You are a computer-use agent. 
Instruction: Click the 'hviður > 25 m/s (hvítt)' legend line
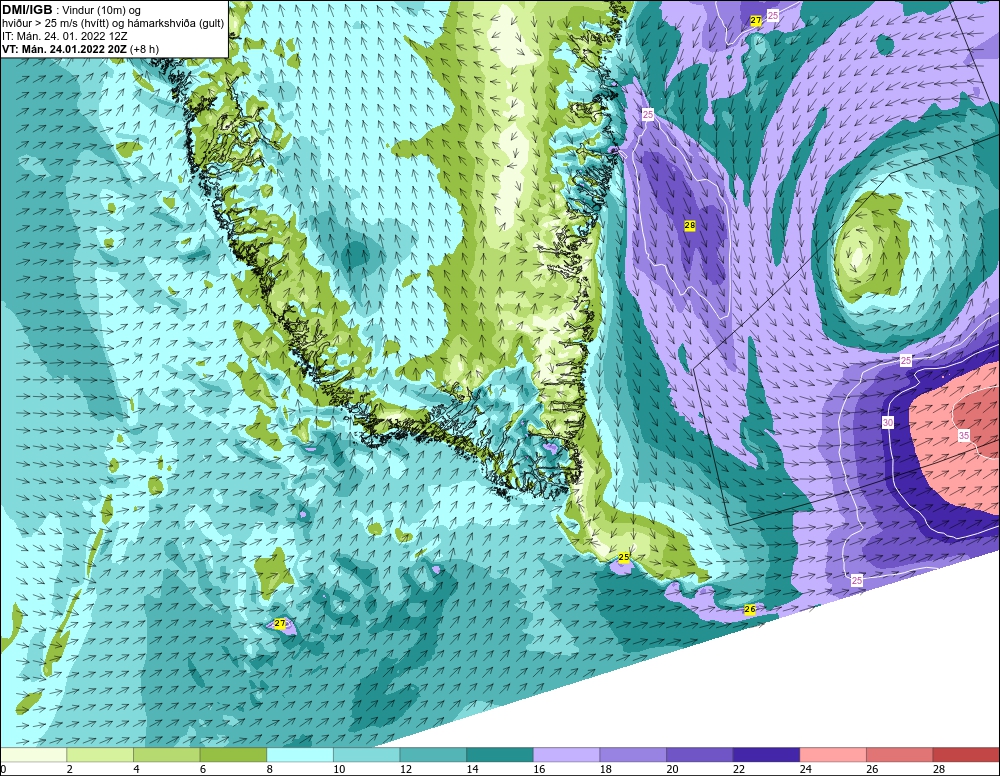(x=55, y=24)
